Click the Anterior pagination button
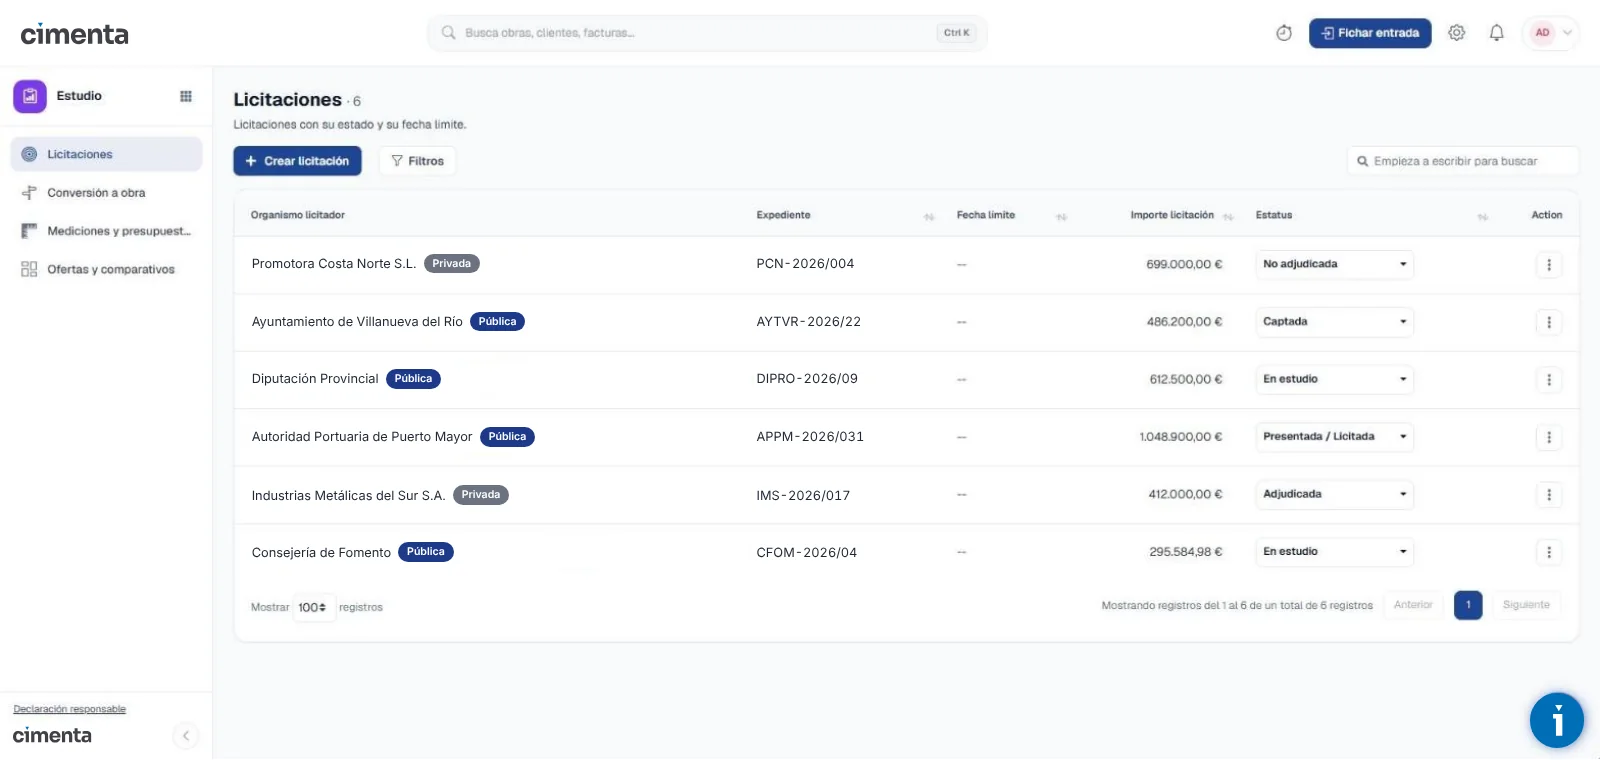This screenshot has height=760, width=1600. [x=1413, y=605]
